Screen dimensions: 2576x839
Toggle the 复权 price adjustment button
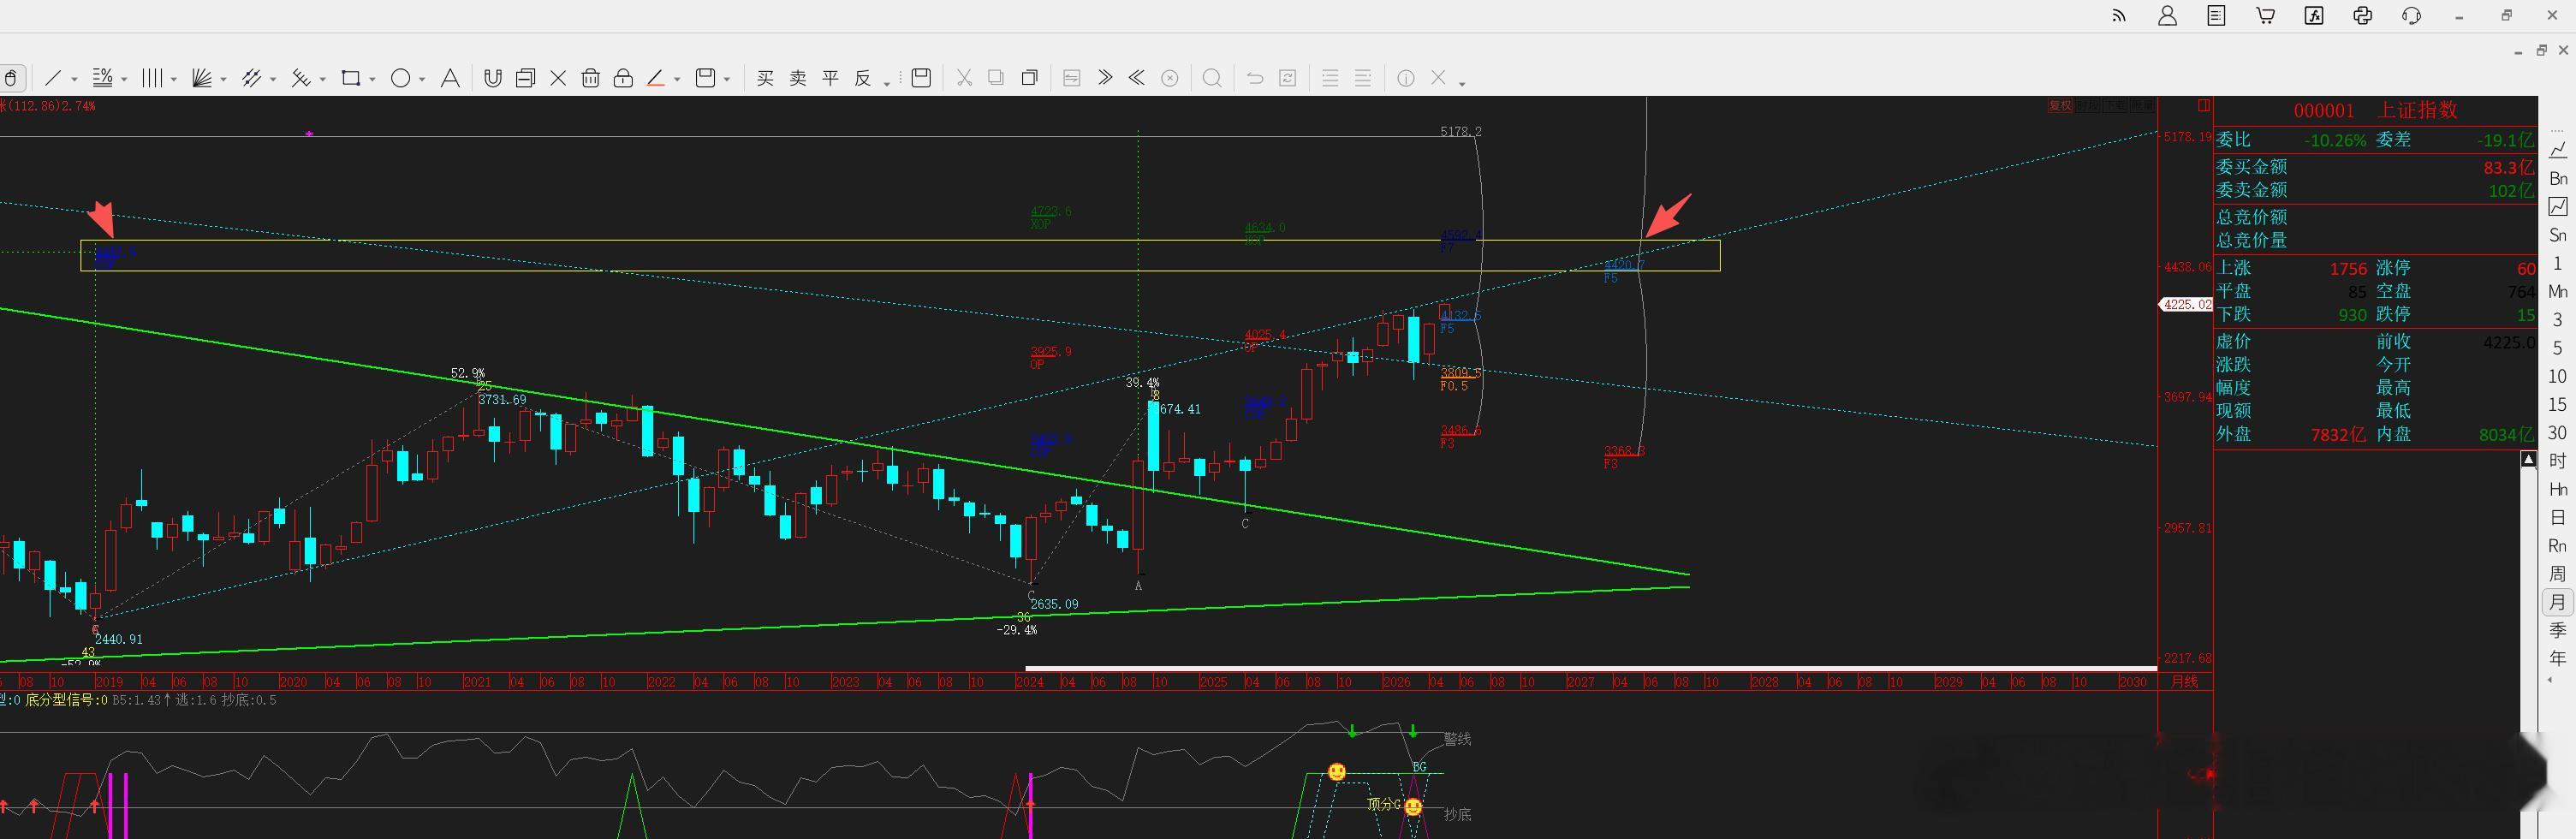pos(2059,105)
